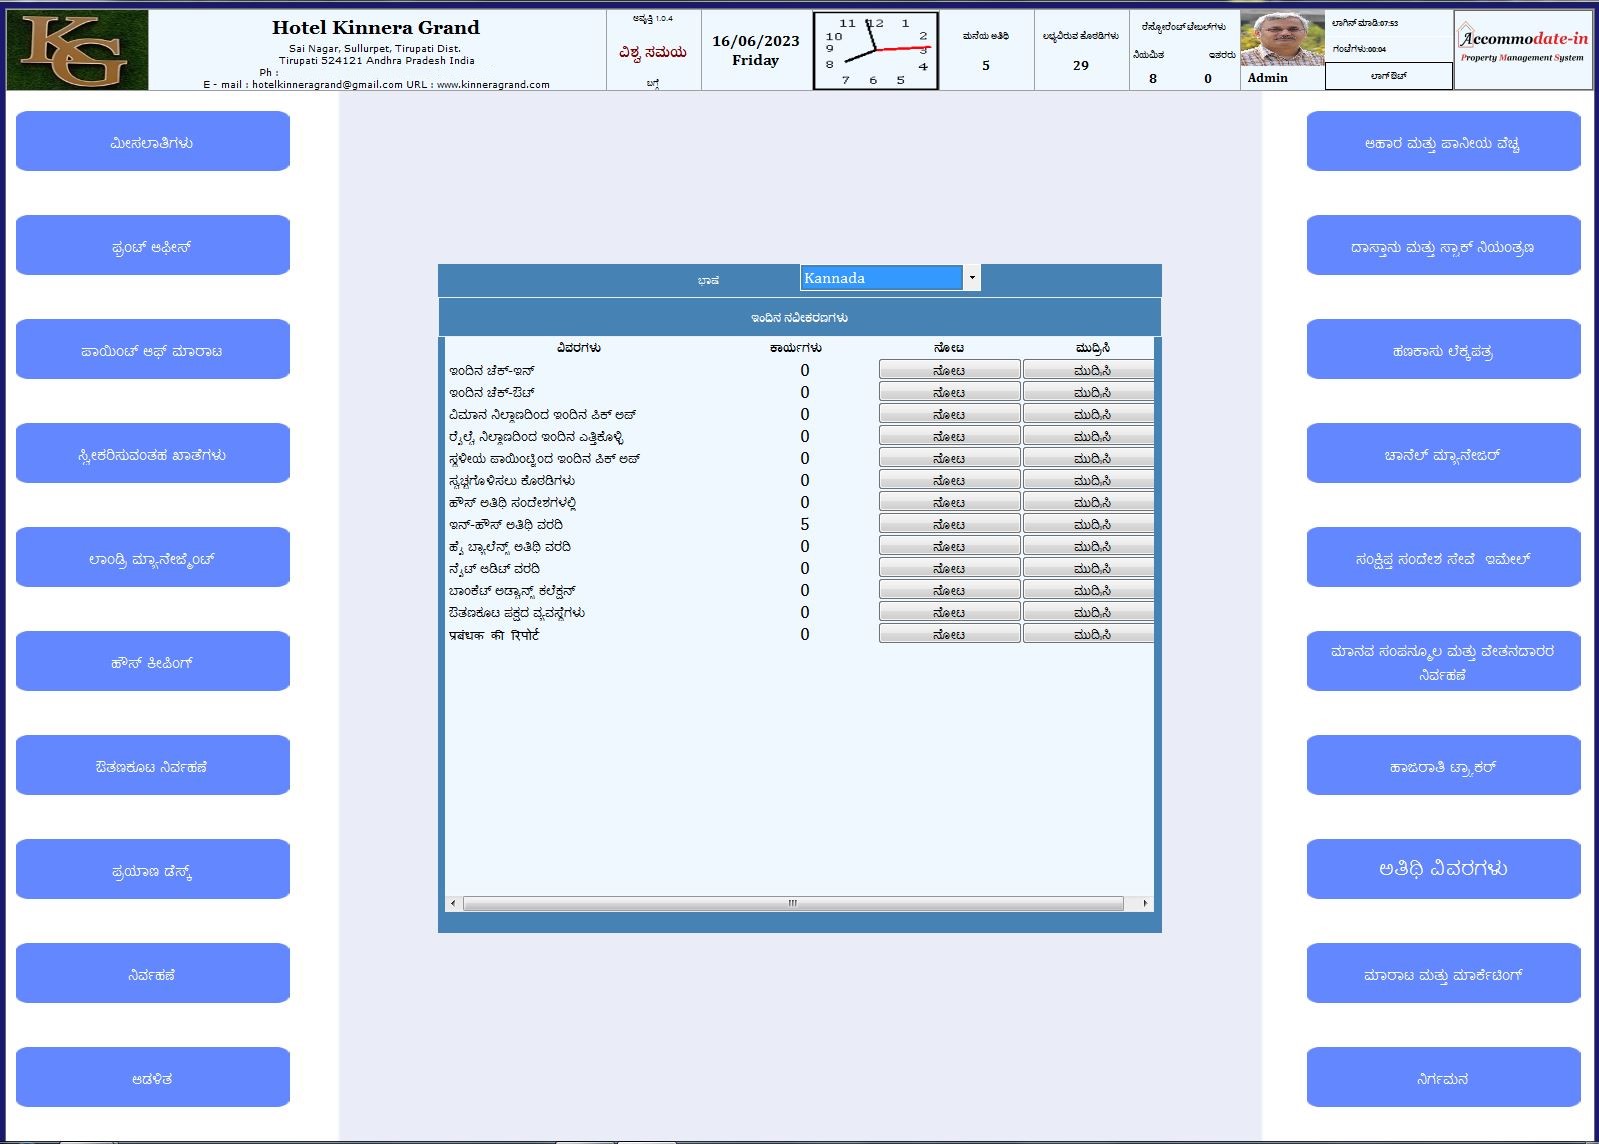Print banquet party arrangements (ಔತಣಕೂಟ ಪಕ್ಷದ) row
Image resolution: width=1599 pixels, height=1144 pixels.
click(1088, 612)
